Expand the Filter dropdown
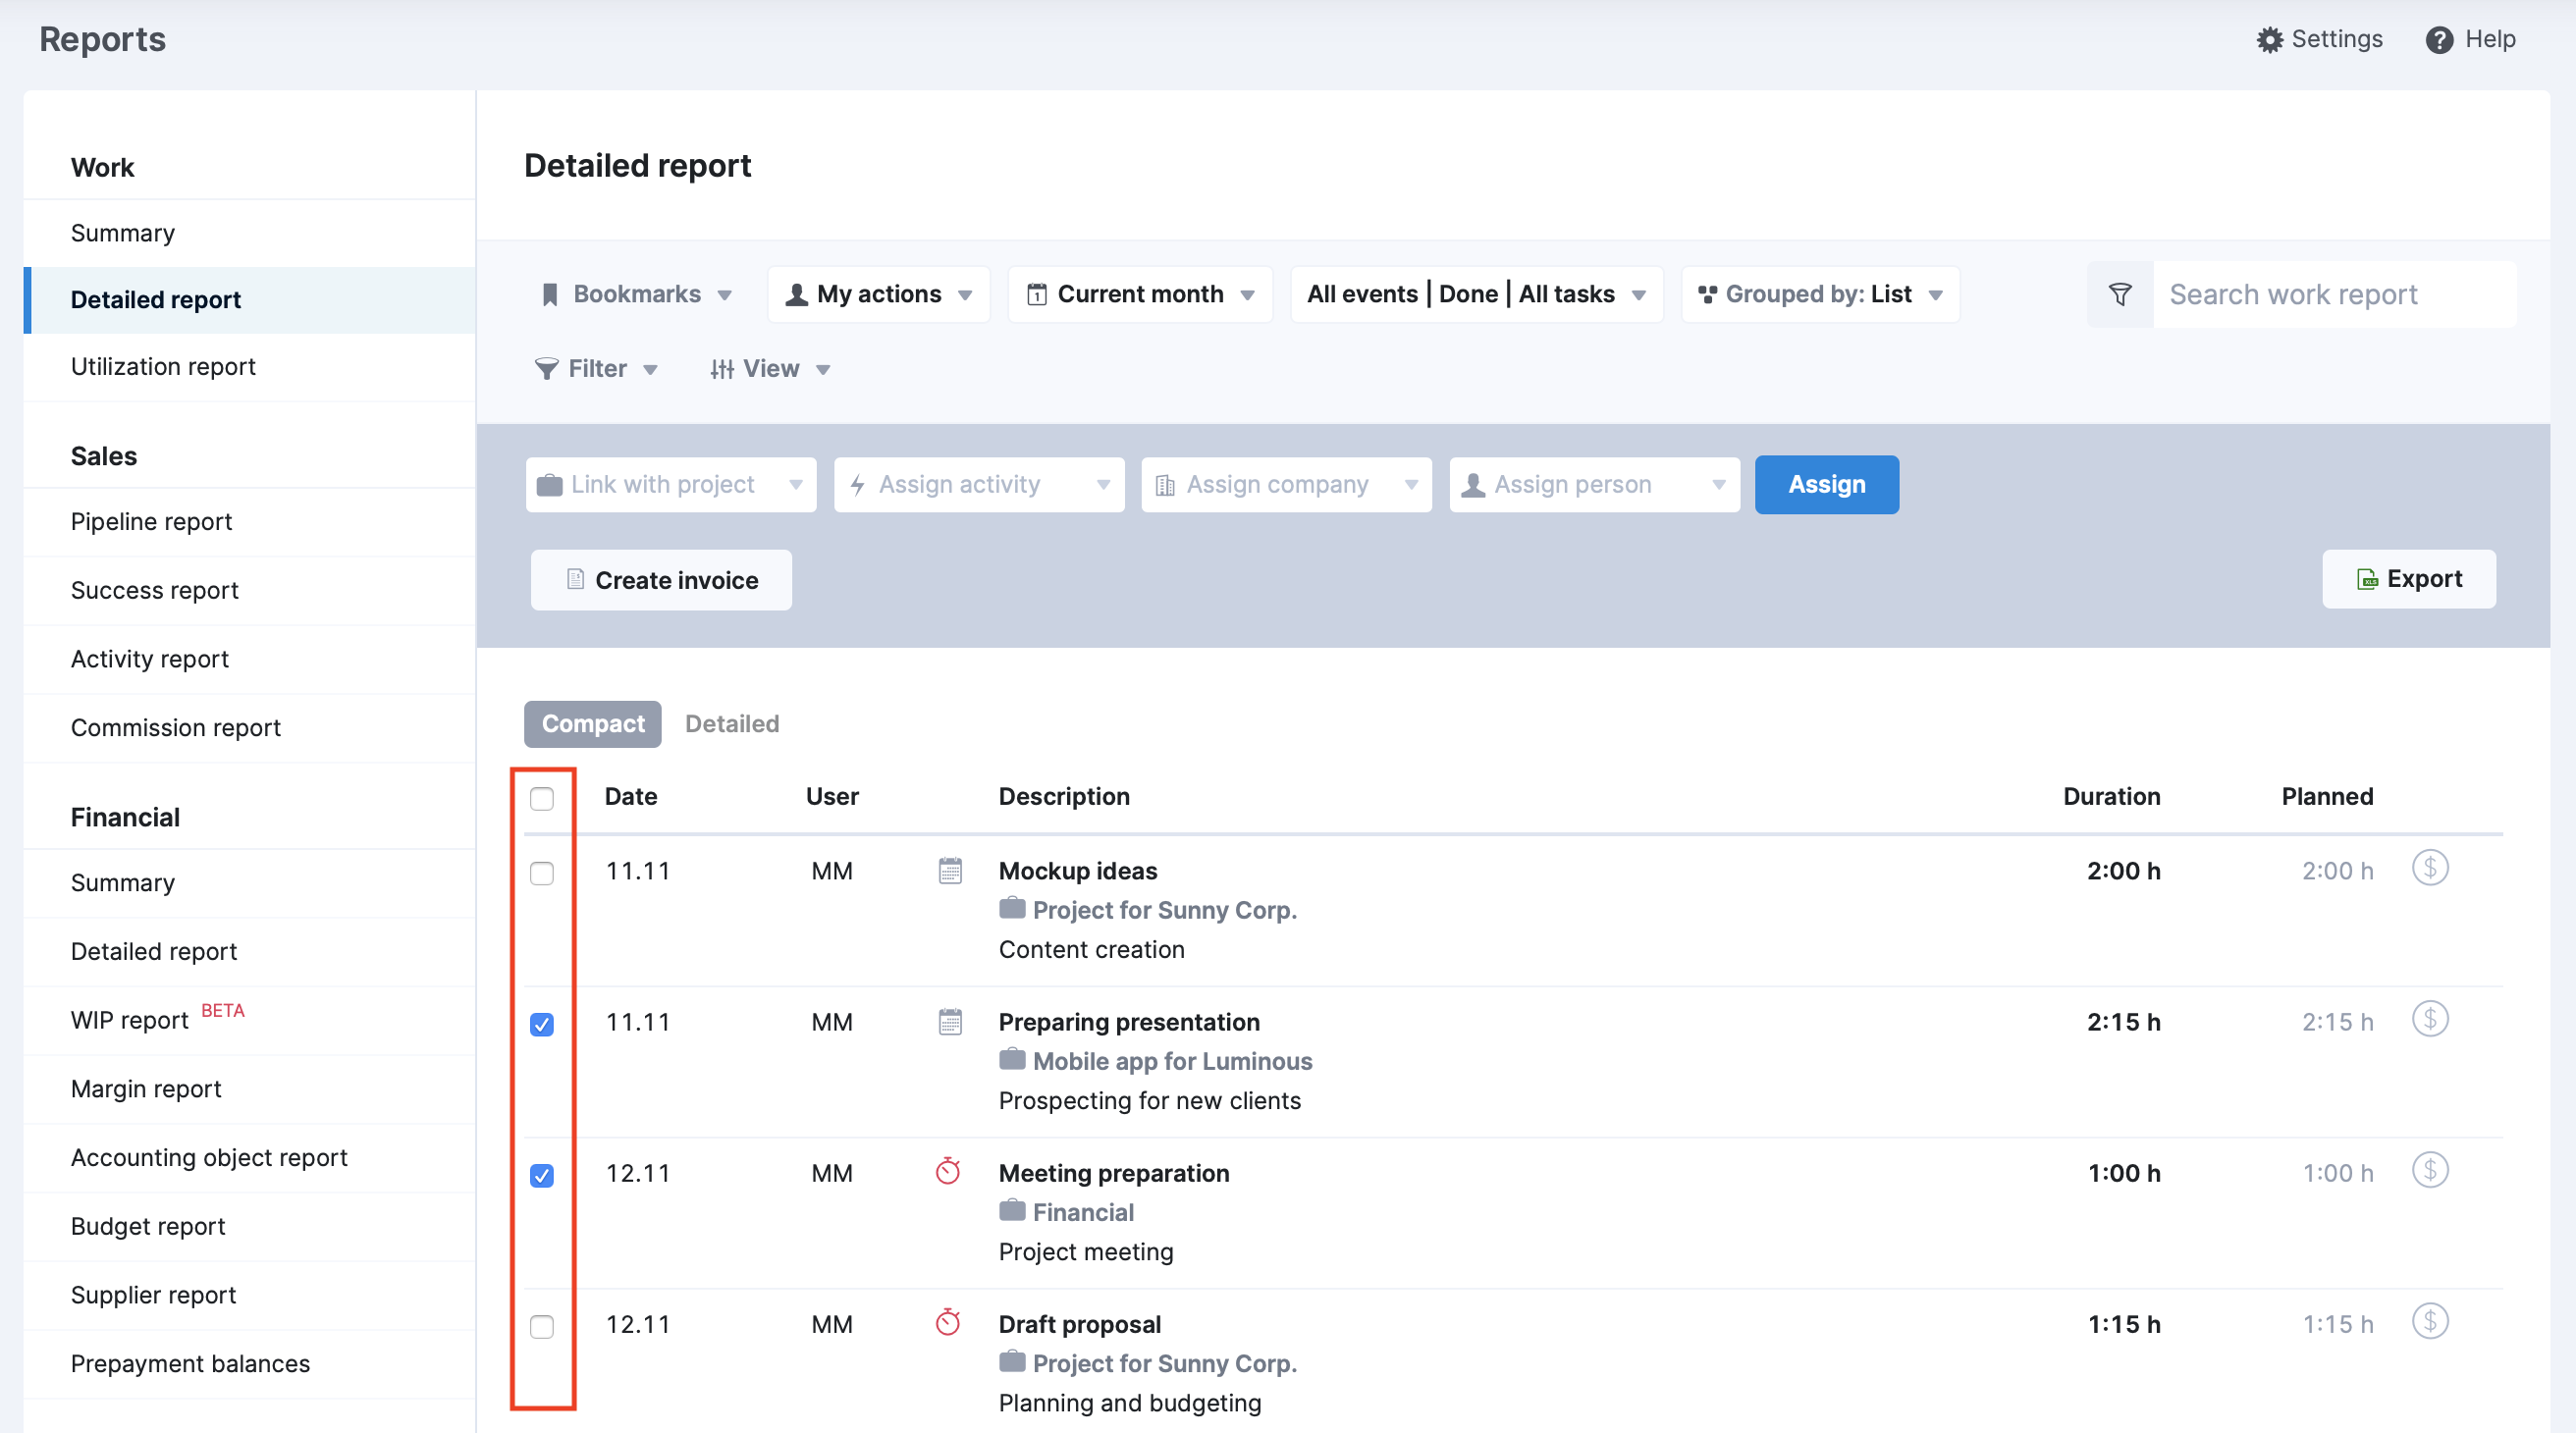This screenshot has height=1433, width=2576. tap(596, 369)
